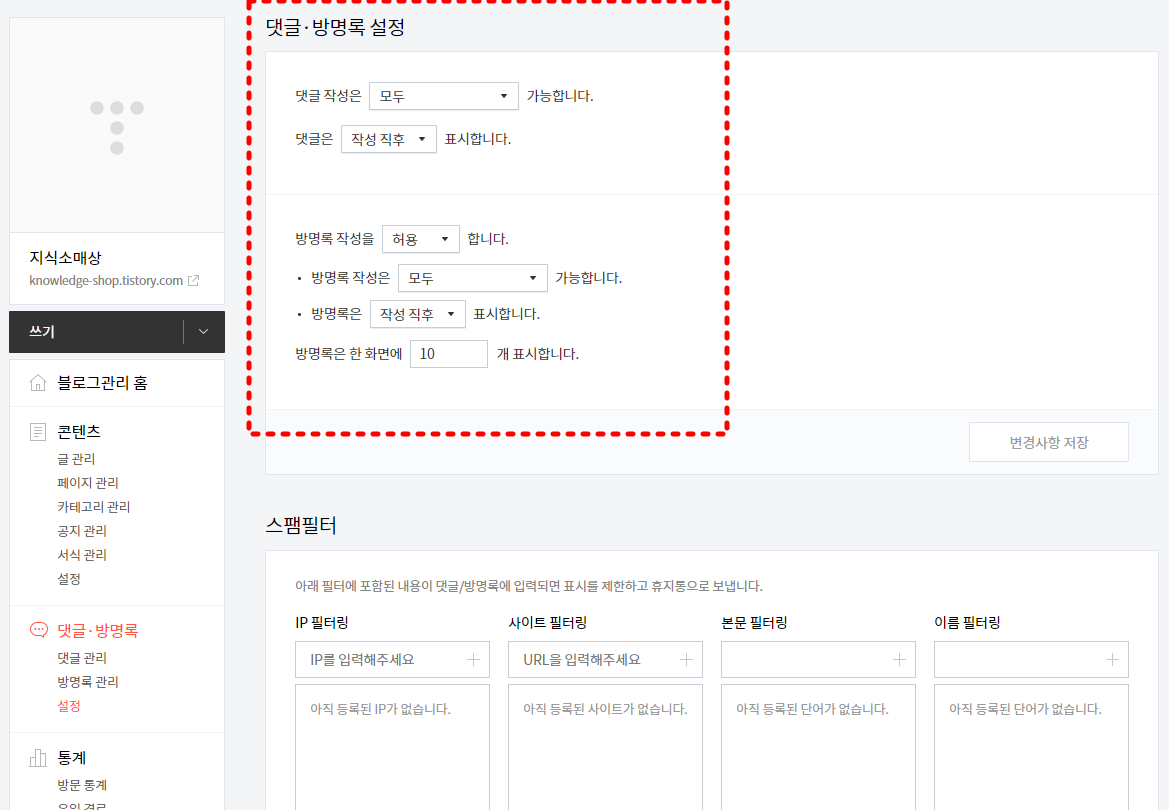Click the guestbook count field showing 10
The width and height of the screenshot is (1169, 810).
(448, 353)
